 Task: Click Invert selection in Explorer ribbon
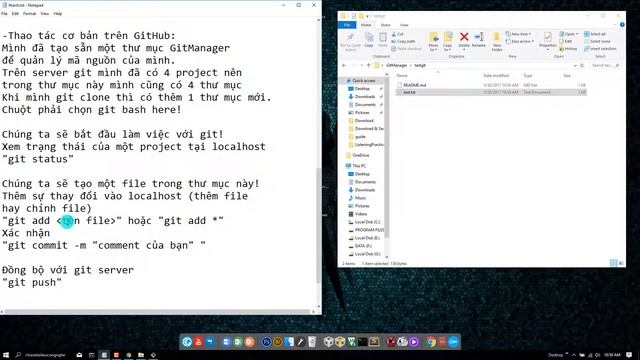click(x=600, y=49)
